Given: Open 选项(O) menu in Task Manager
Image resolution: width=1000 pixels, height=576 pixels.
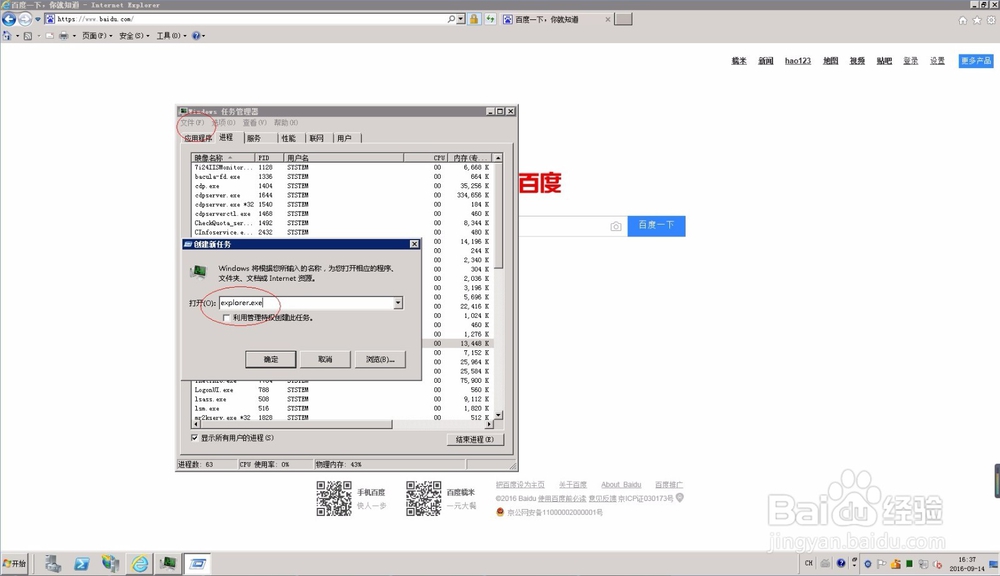Looking at the screenshot, I should pyautogui.click(x=223, y=122).
